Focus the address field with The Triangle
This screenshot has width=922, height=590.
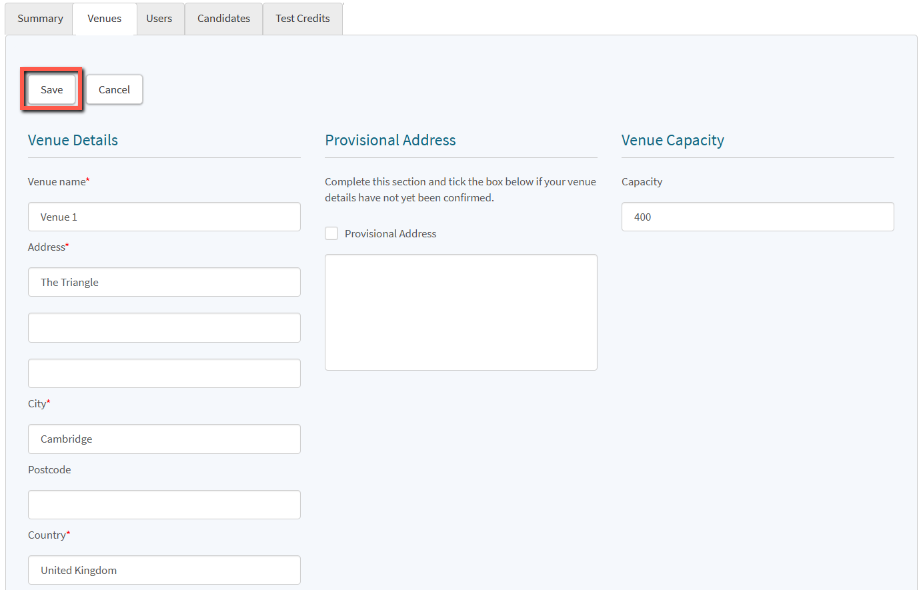[164, 282]
